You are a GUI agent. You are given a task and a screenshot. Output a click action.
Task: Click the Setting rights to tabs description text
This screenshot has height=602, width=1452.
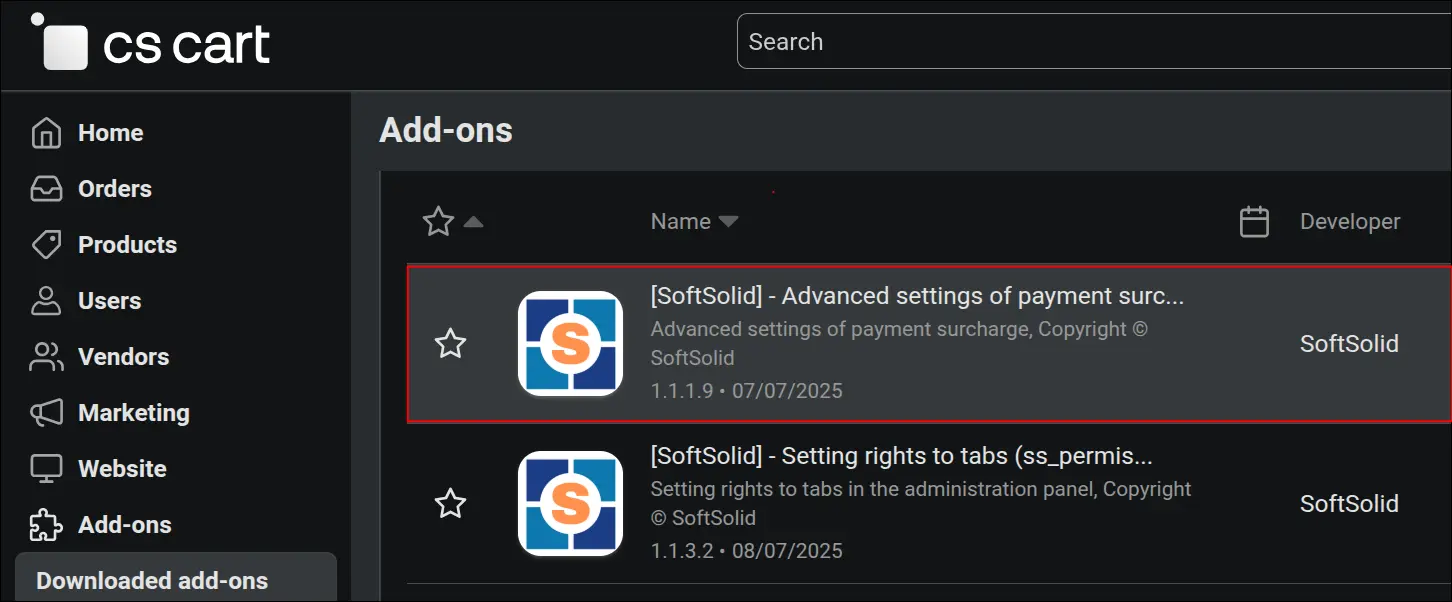(x=921, y=503)
